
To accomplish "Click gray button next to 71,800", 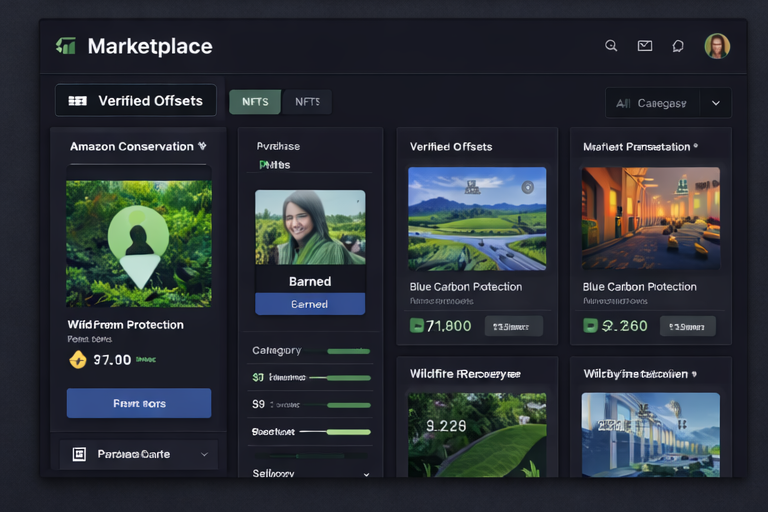I will point(514,326).
